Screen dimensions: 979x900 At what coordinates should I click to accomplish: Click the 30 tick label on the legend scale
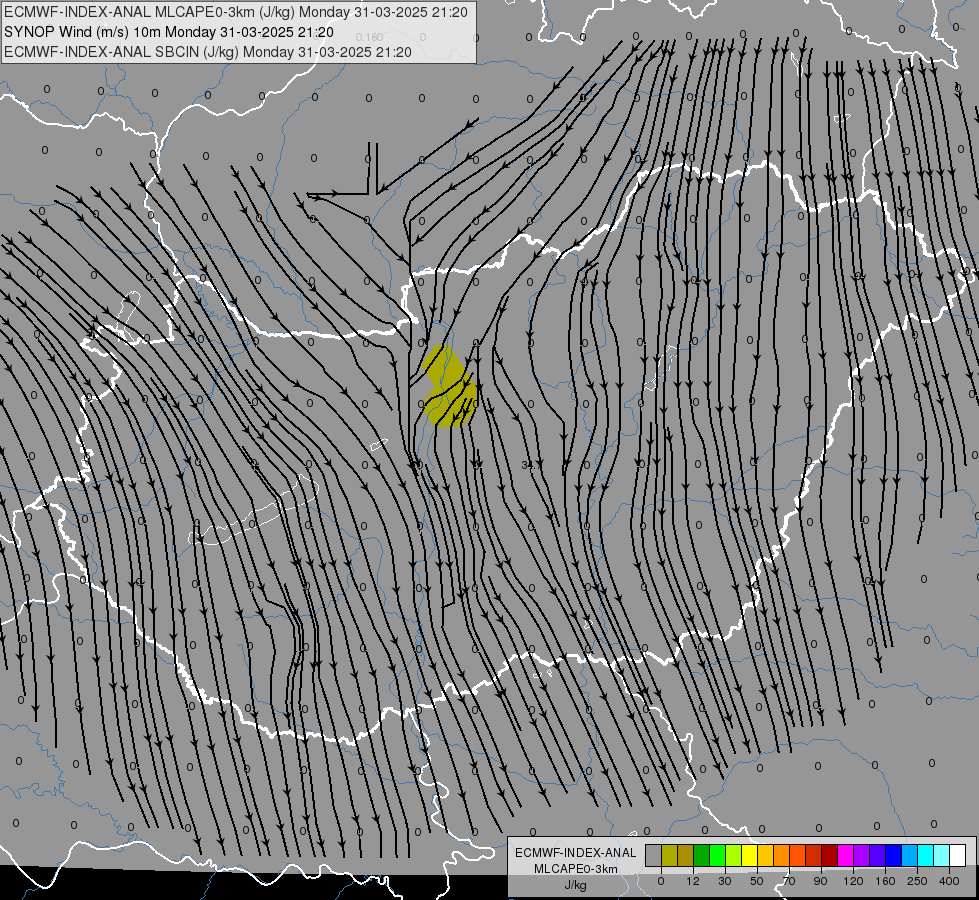click(725, 881)
